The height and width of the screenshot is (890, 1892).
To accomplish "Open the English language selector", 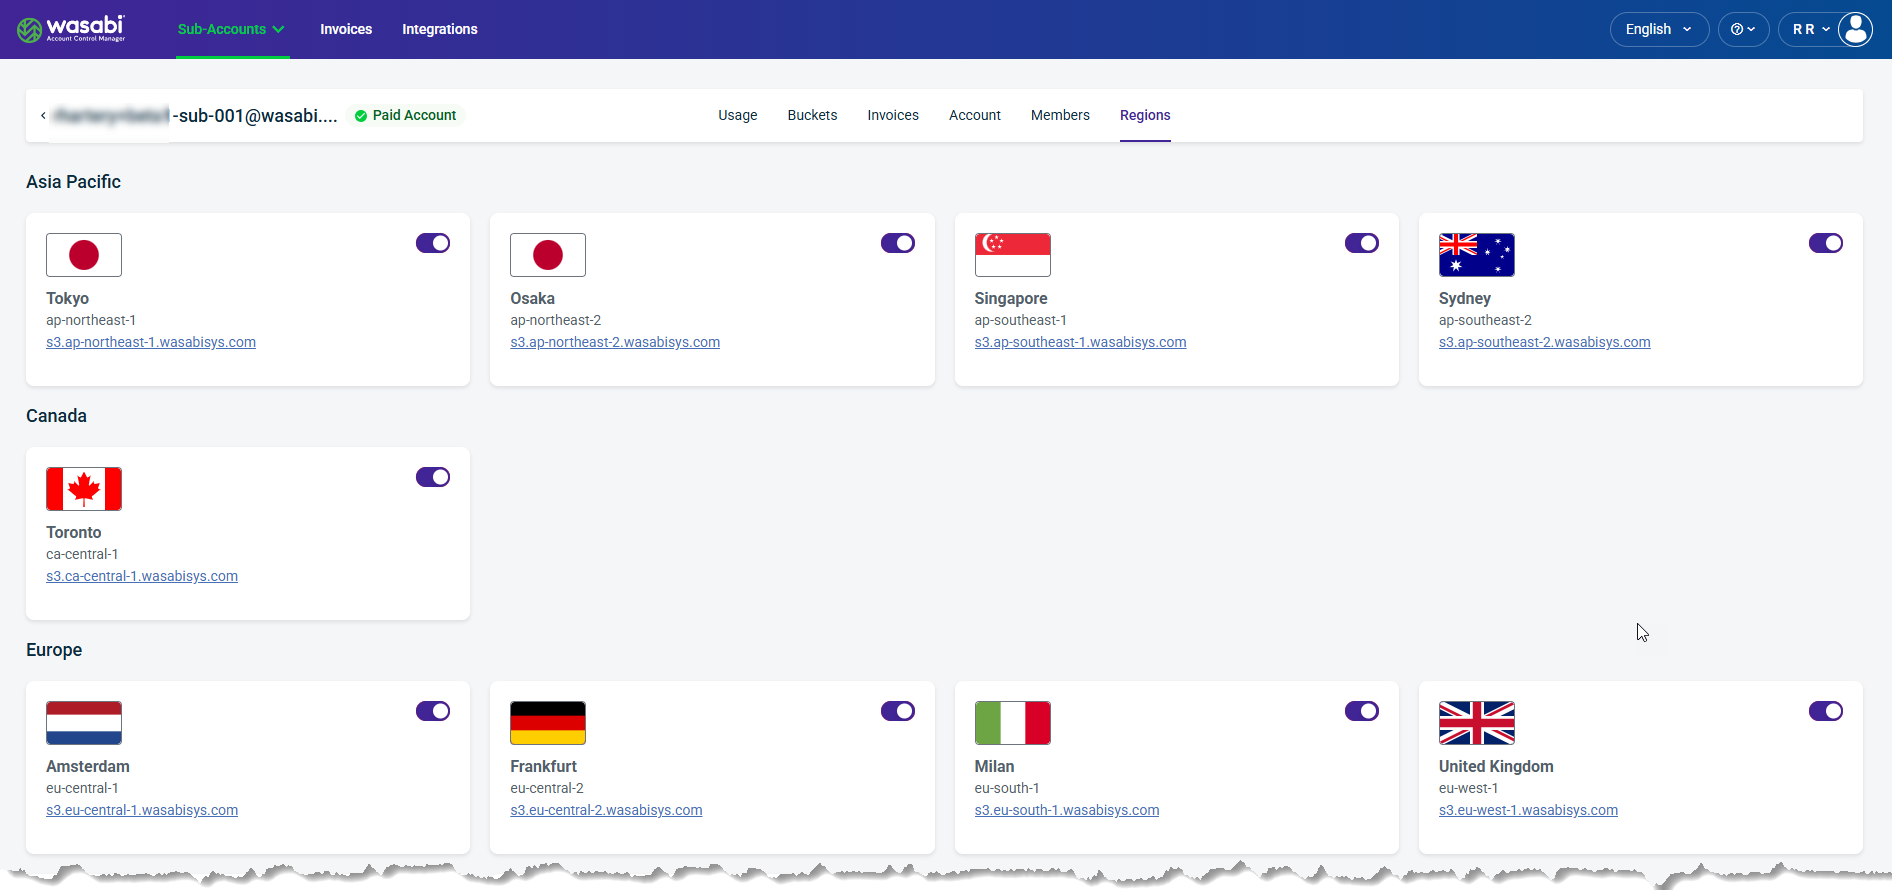I will pos(1659,29).
